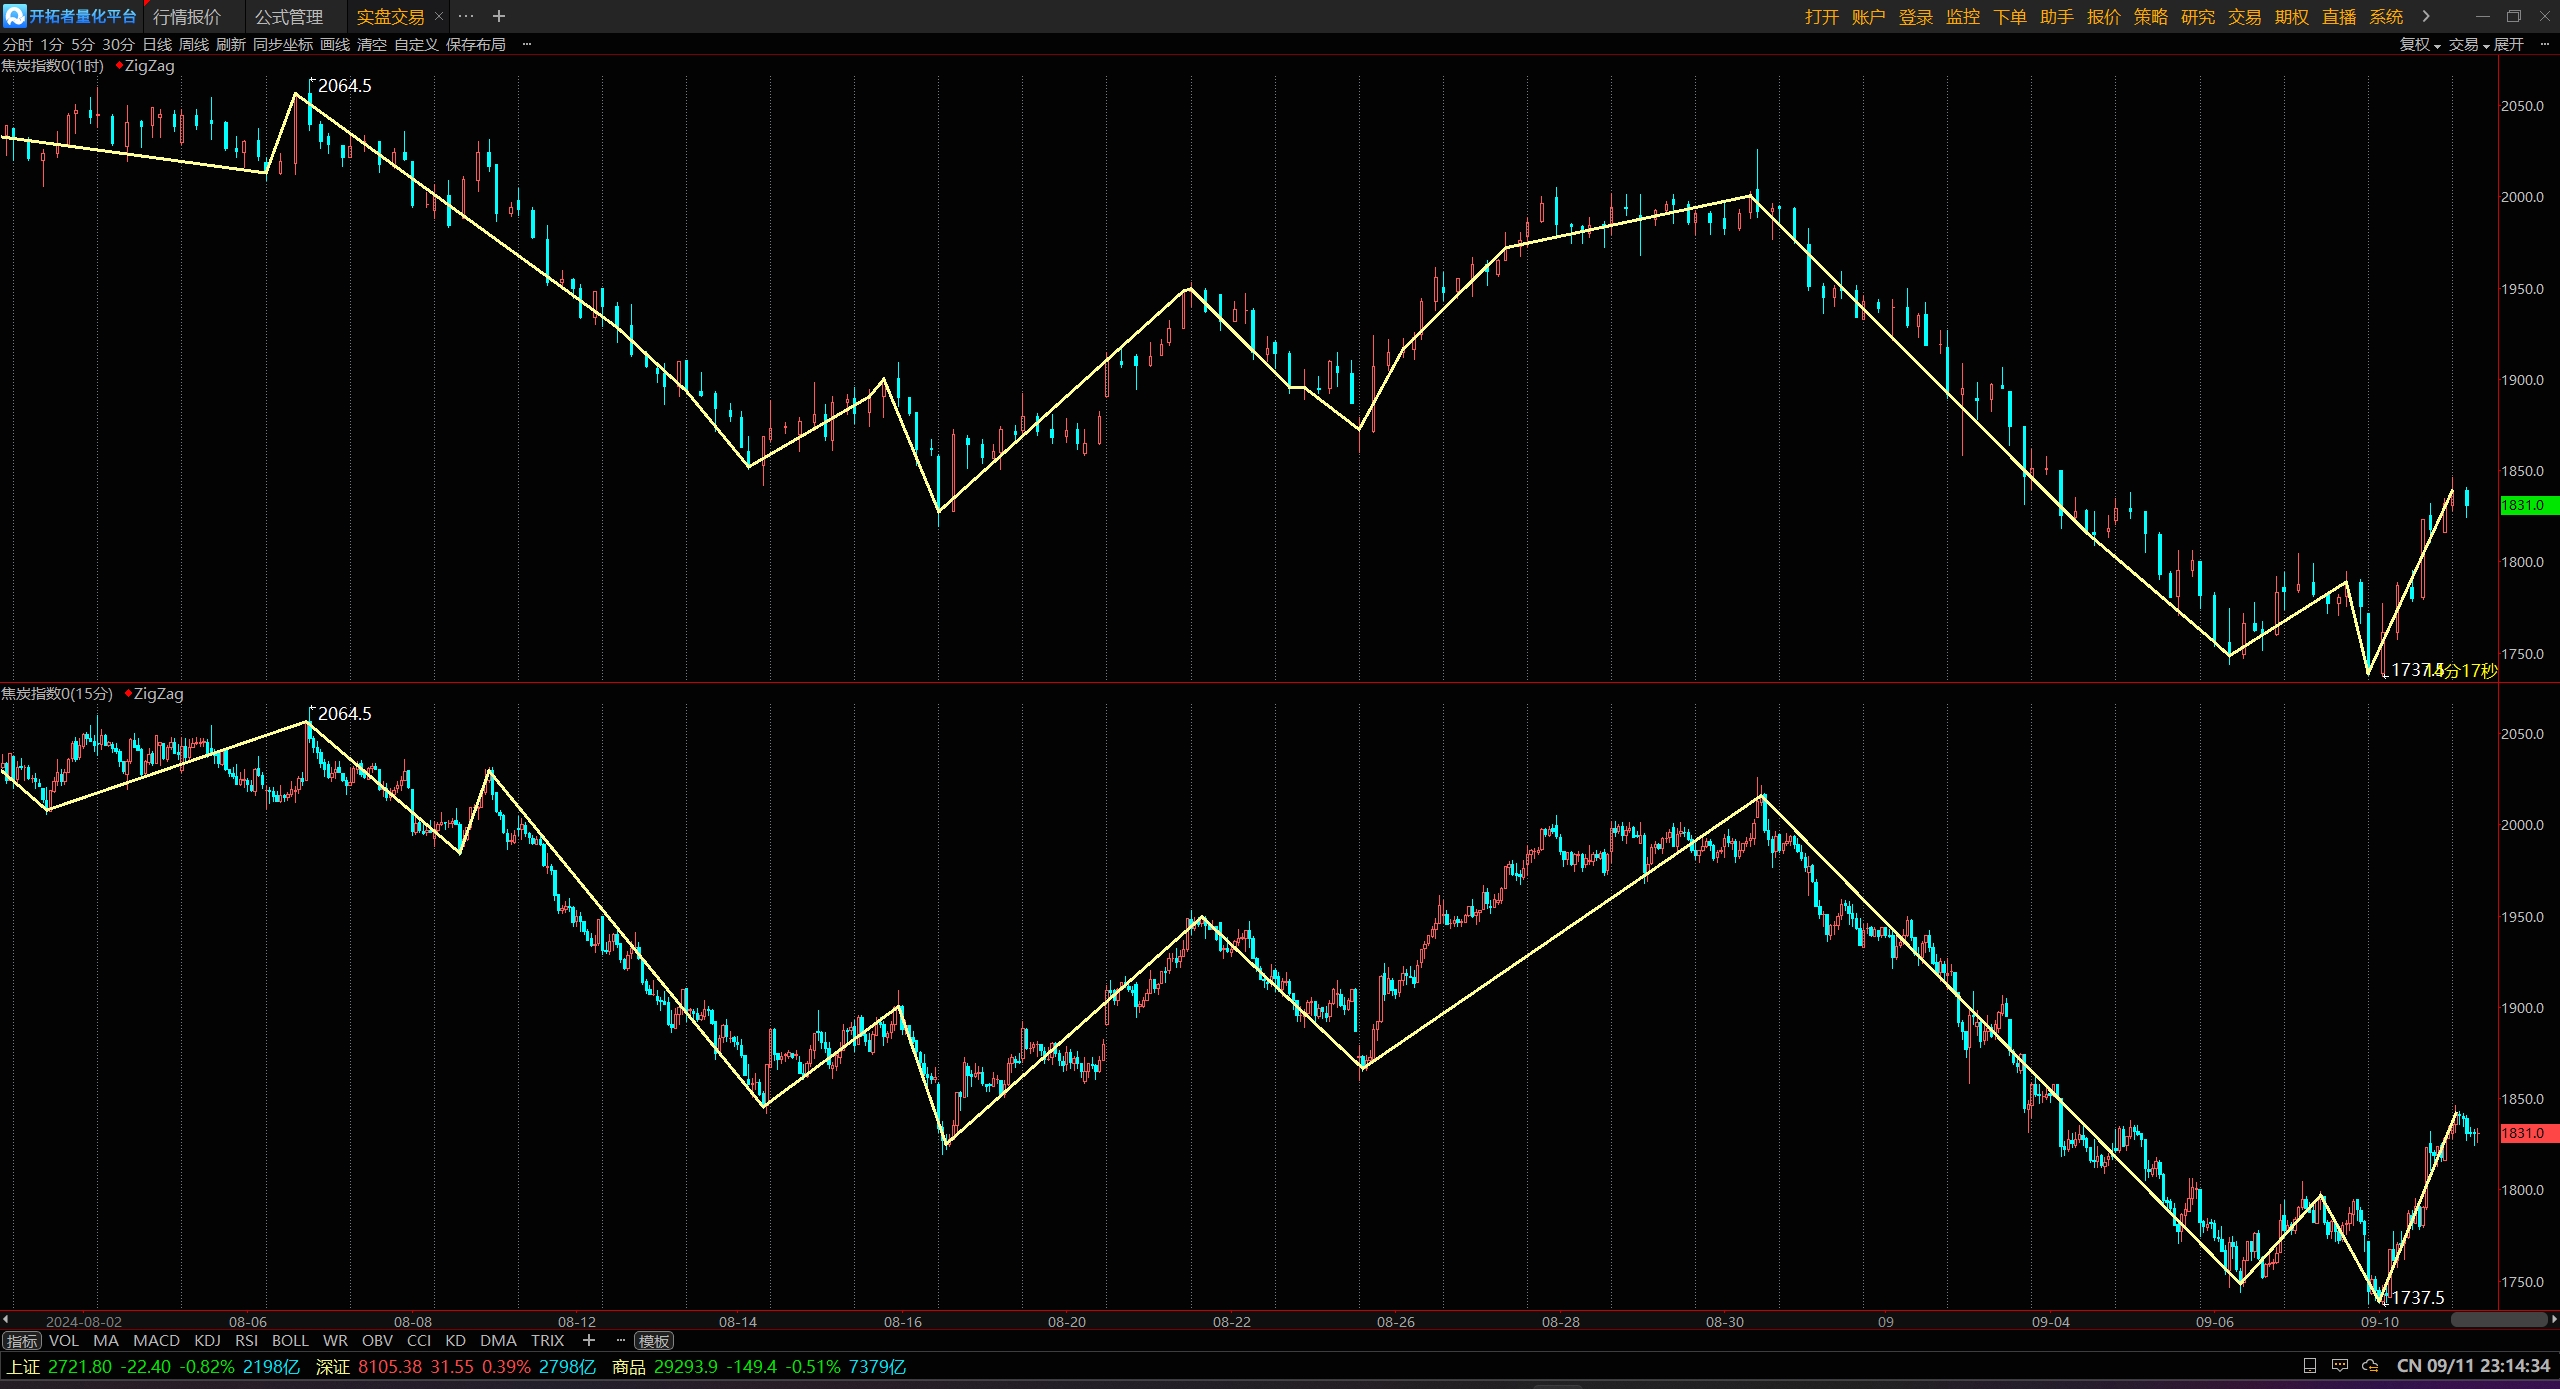Click the 模板 template button
The width and height of the screenshot is (2560, 1389).
tap(654, 1341)
